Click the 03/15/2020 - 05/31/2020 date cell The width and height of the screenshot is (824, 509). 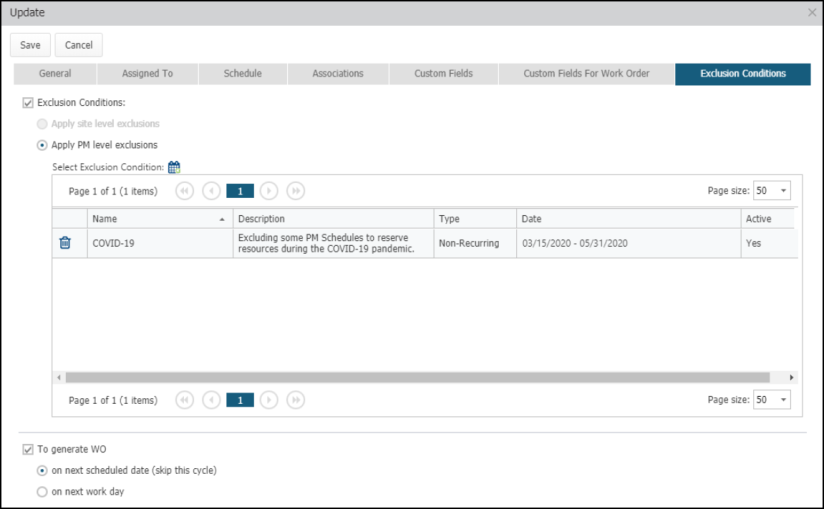click(x=629, y=243)
